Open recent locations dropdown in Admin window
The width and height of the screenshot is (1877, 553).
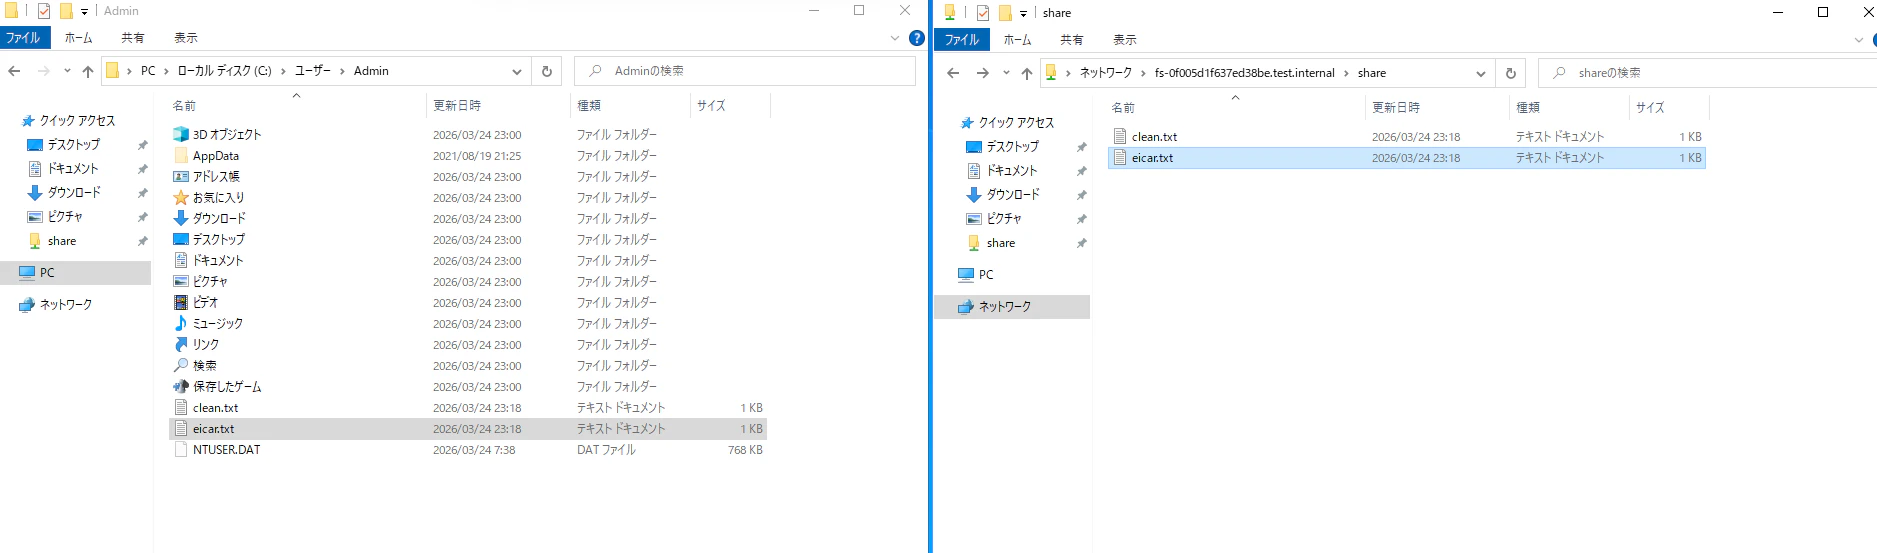pos(67,71)
